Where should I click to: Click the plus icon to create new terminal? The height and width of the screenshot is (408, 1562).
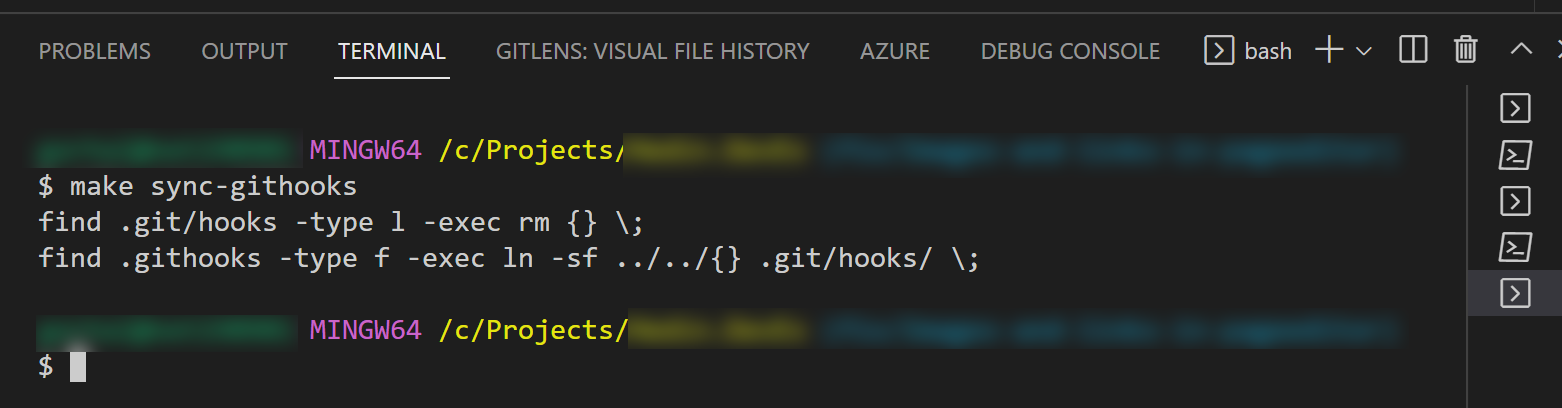pos(1328,50)
